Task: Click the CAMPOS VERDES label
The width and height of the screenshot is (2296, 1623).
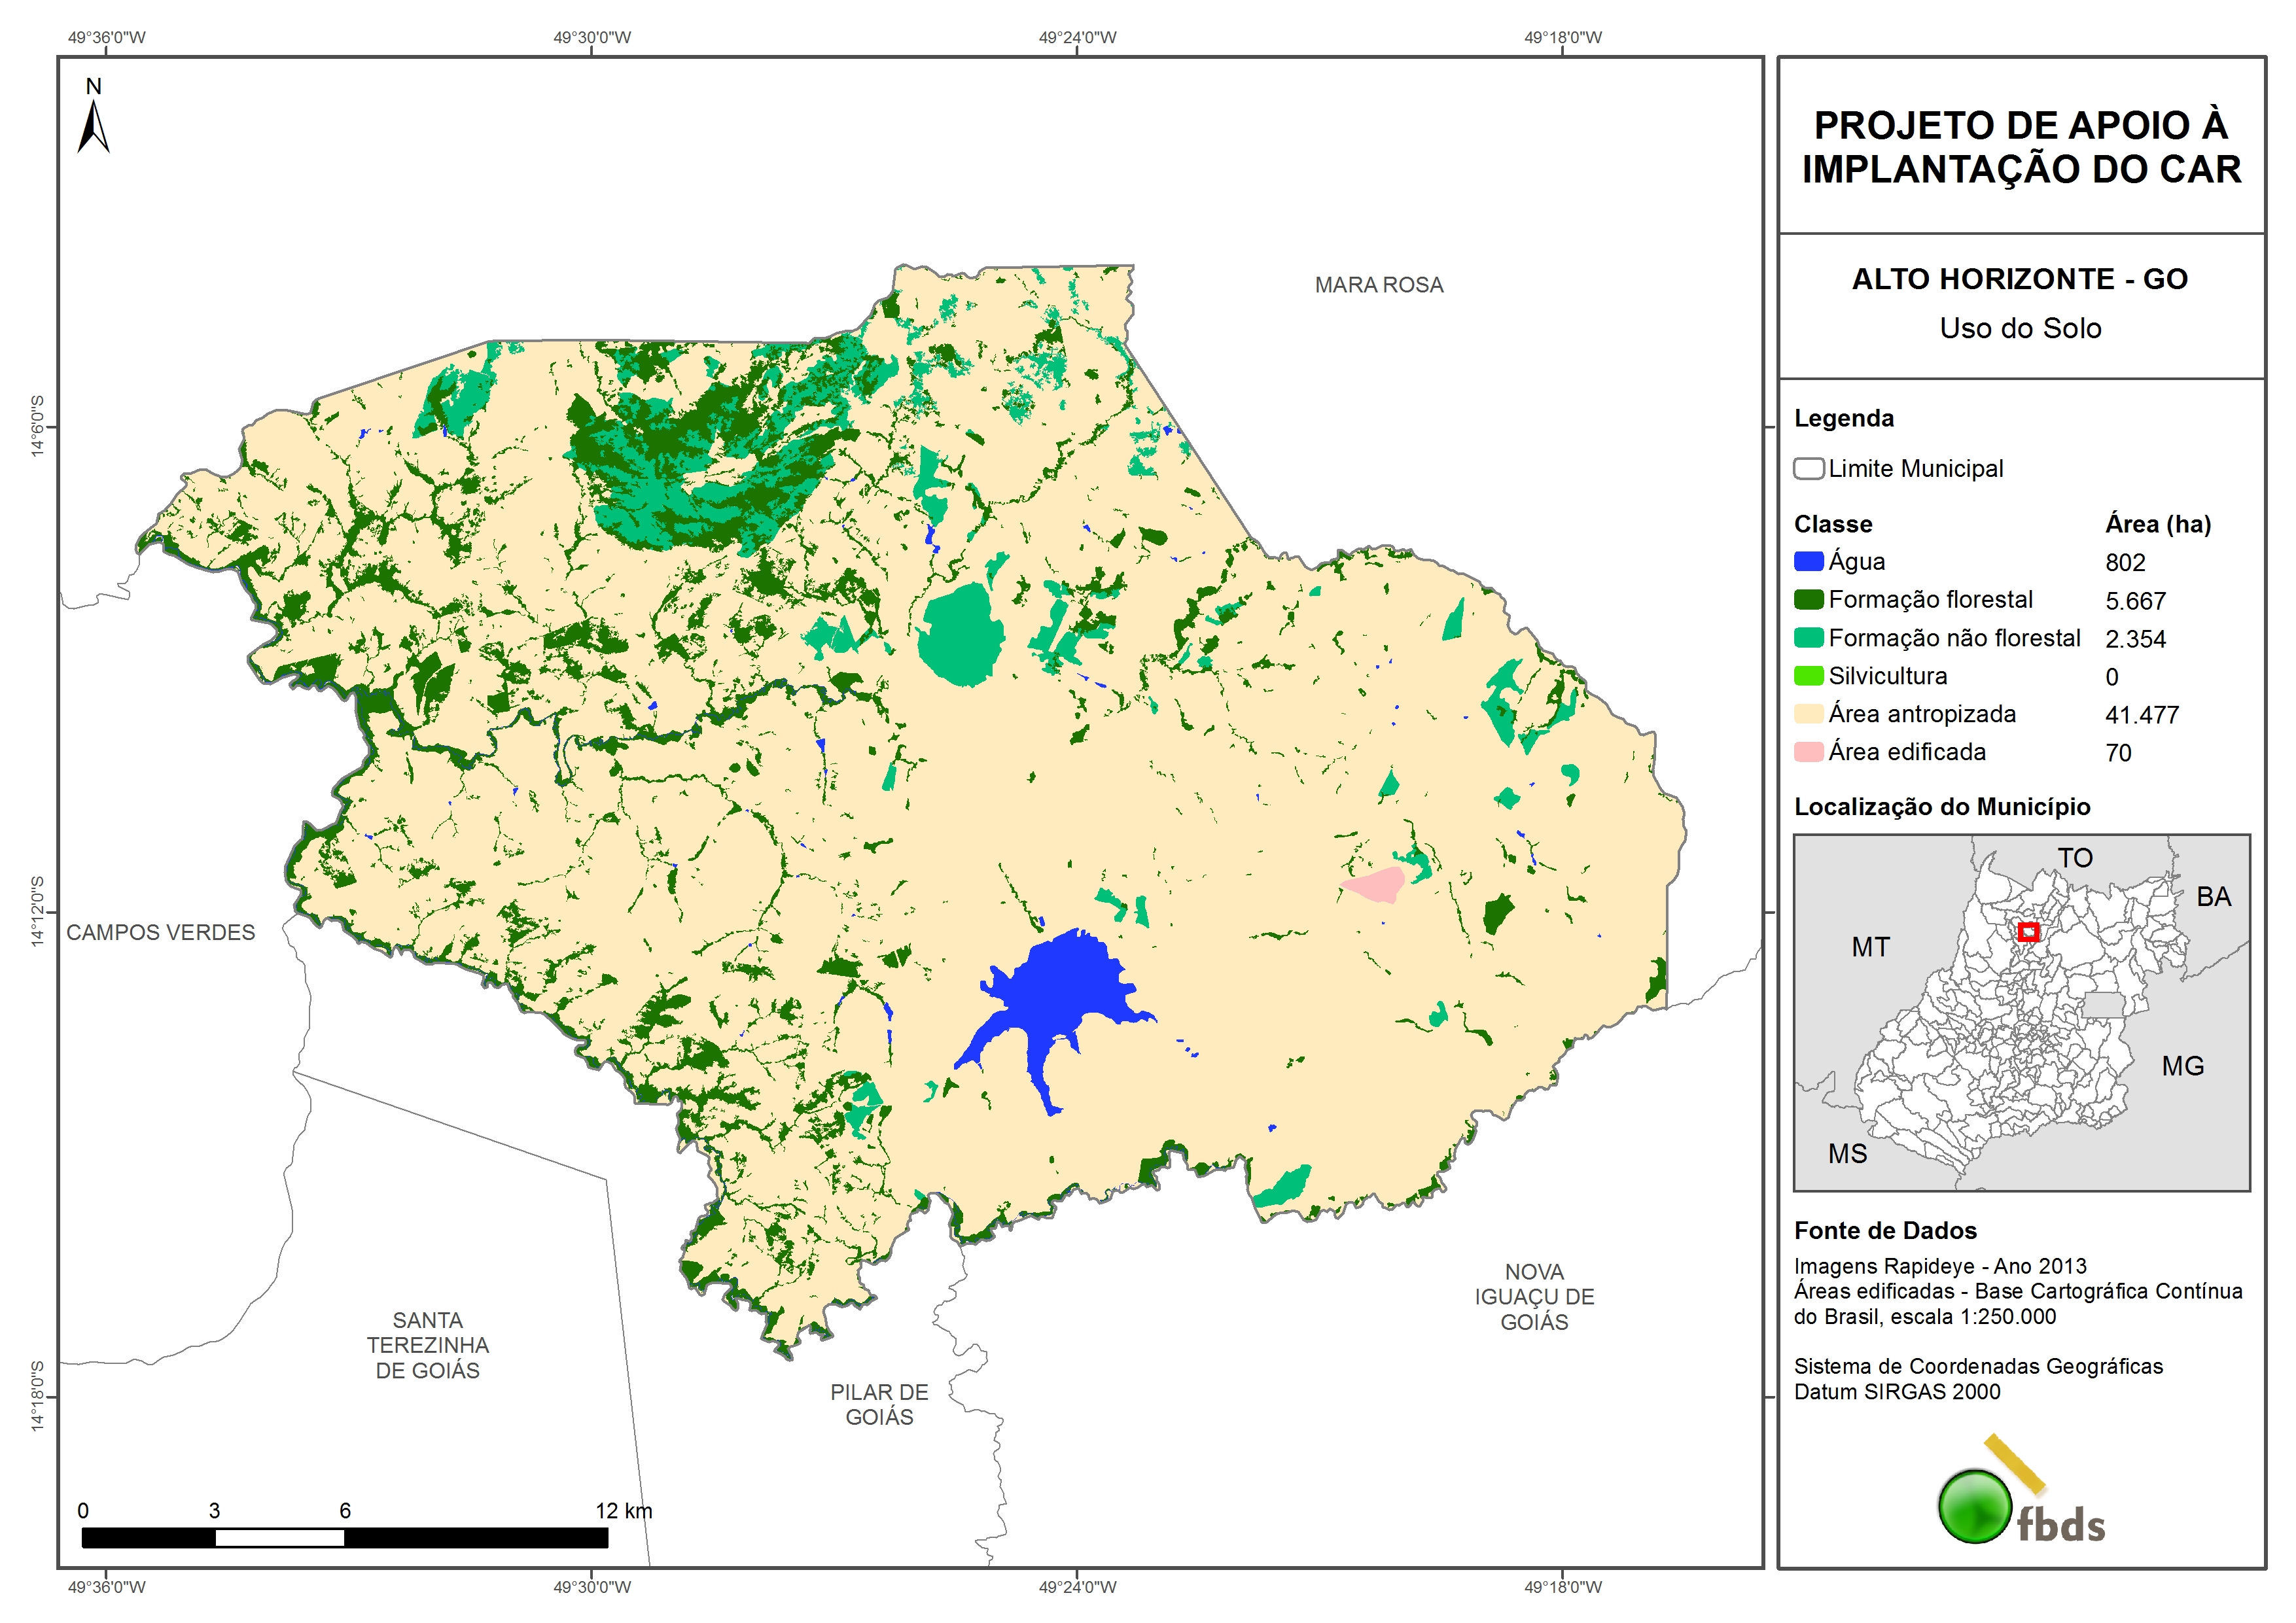Action: [x=160, y=932]
